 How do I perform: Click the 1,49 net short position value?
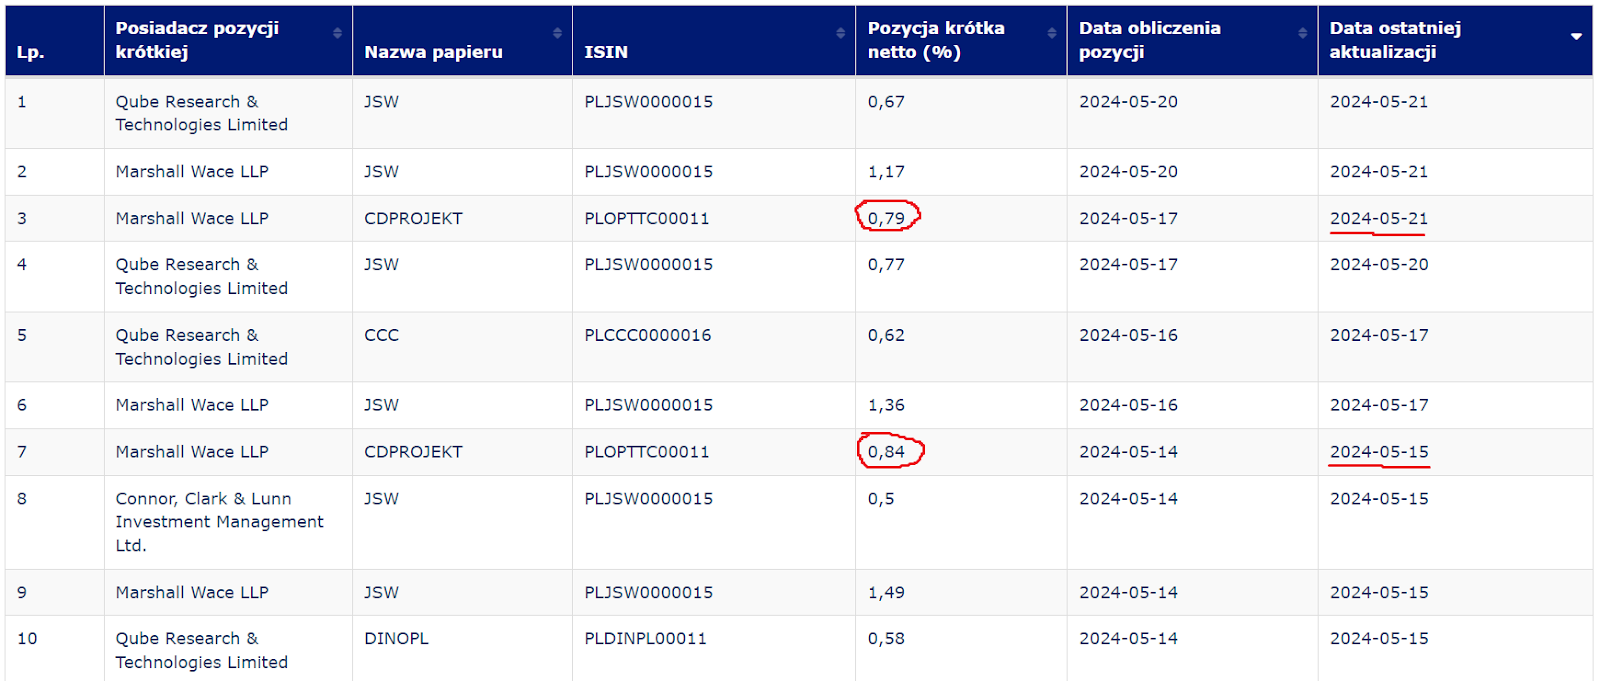click(x=886, y=592)
